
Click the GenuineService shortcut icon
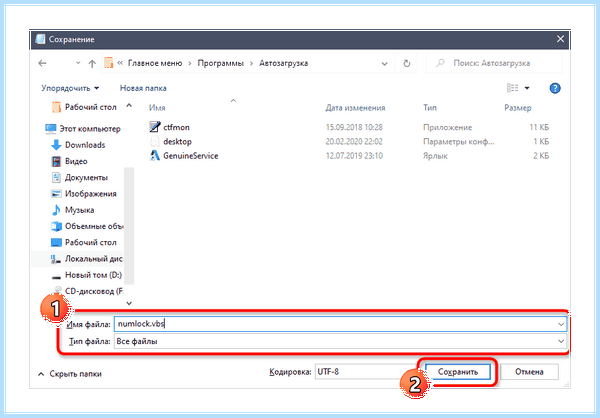pos(155,155)
